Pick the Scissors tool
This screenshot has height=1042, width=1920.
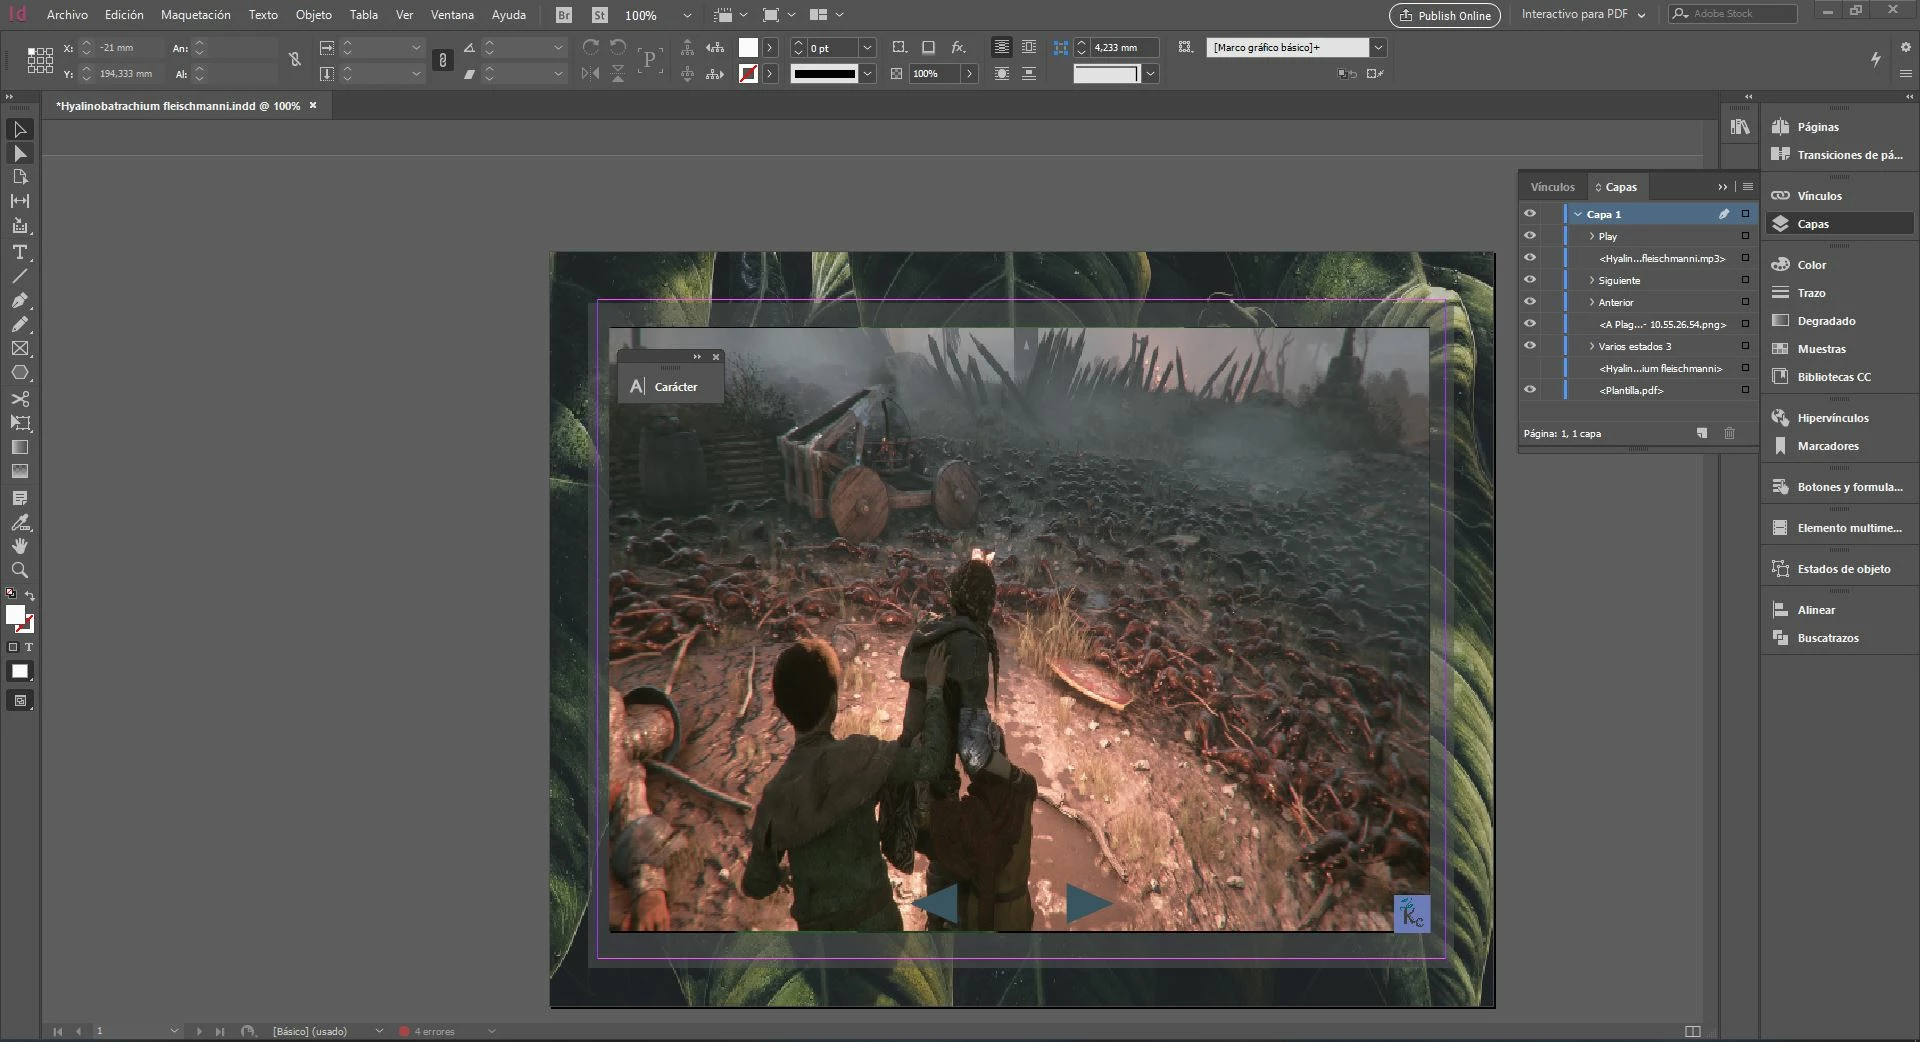(x=19, y=398)
